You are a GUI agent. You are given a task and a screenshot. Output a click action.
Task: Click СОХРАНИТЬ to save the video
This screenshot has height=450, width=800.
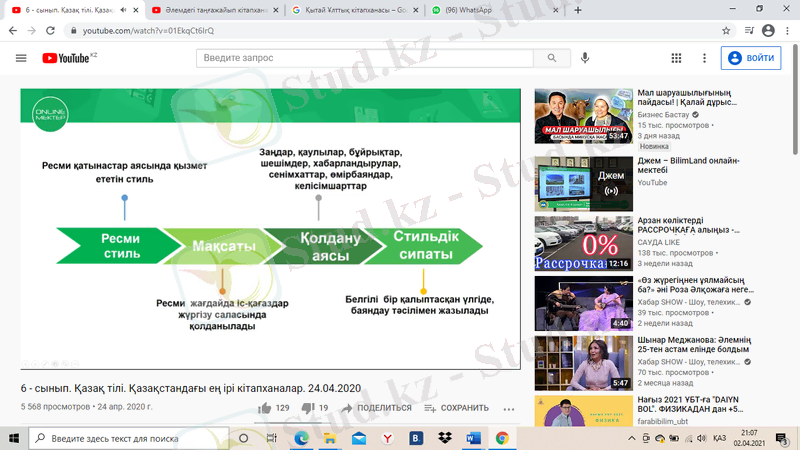[x=457, y=408]
